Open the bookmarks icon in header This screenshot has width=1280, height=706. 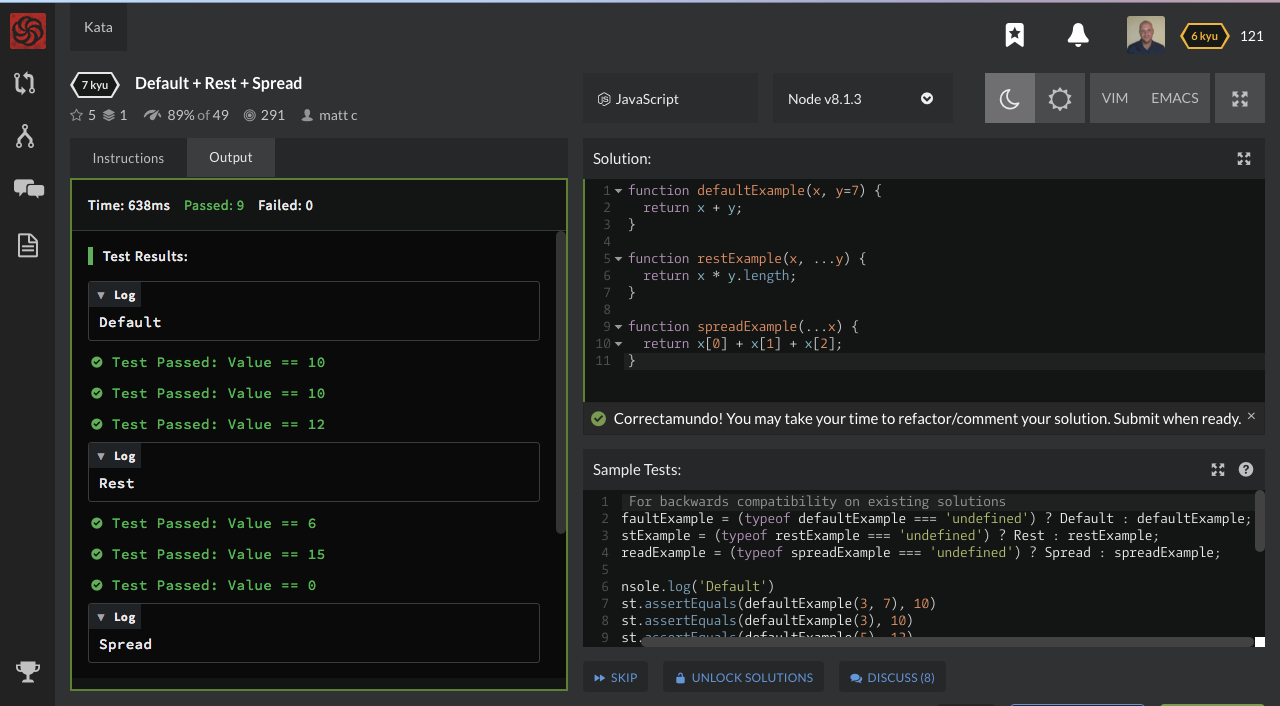[x=1015, y=36]
